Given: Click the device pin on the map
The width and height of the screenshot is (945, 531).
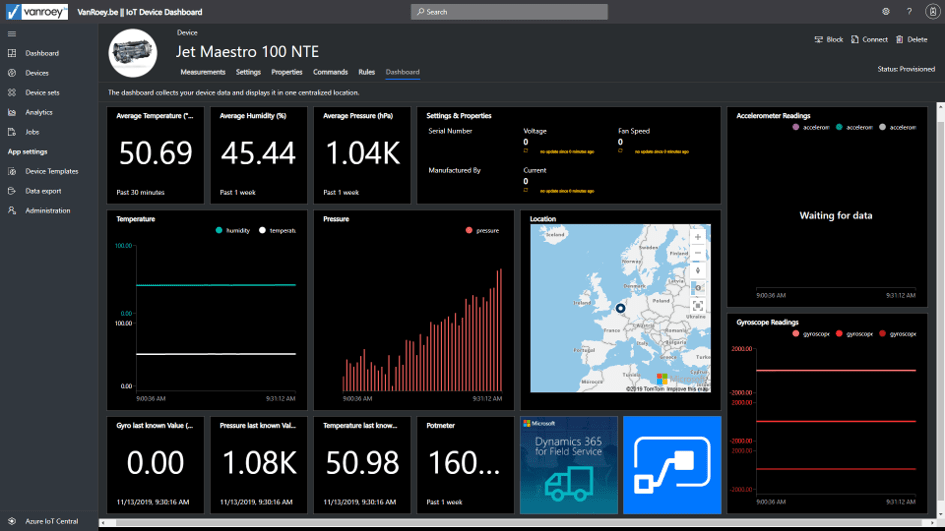Looking at the screenshot, I should coord(620,308).
